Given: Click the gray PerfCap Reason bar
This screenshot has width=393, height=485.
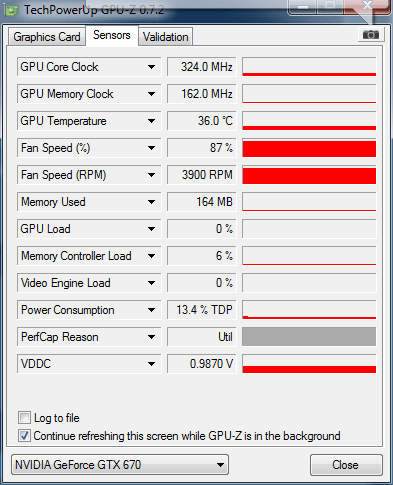Looking at the screenshot, I should (309, 337).
